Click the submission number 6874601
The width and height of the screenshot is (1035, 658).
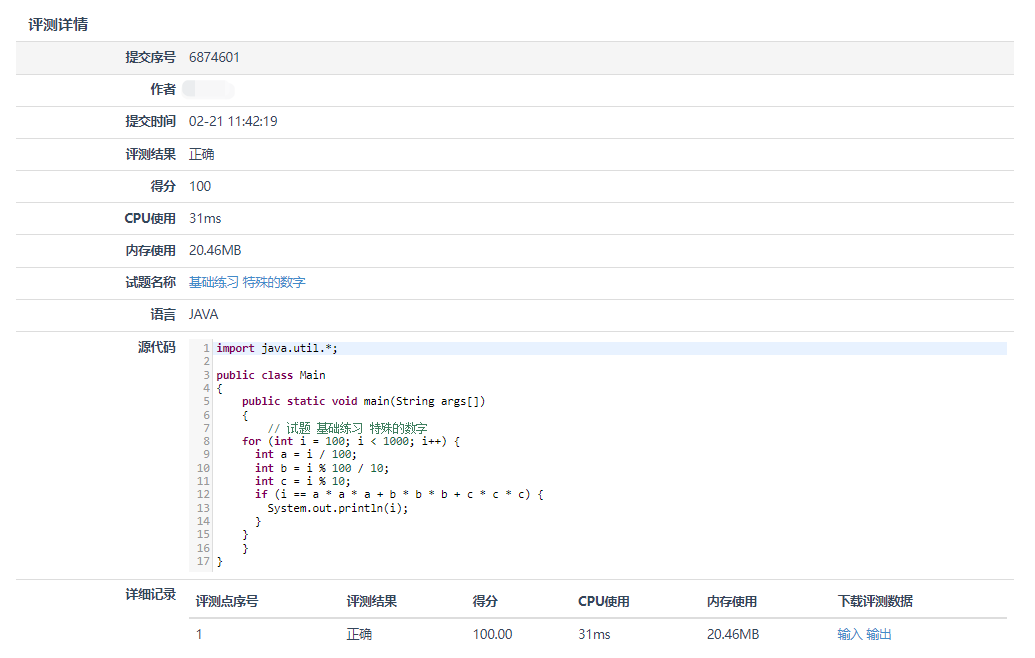(214, 58)
